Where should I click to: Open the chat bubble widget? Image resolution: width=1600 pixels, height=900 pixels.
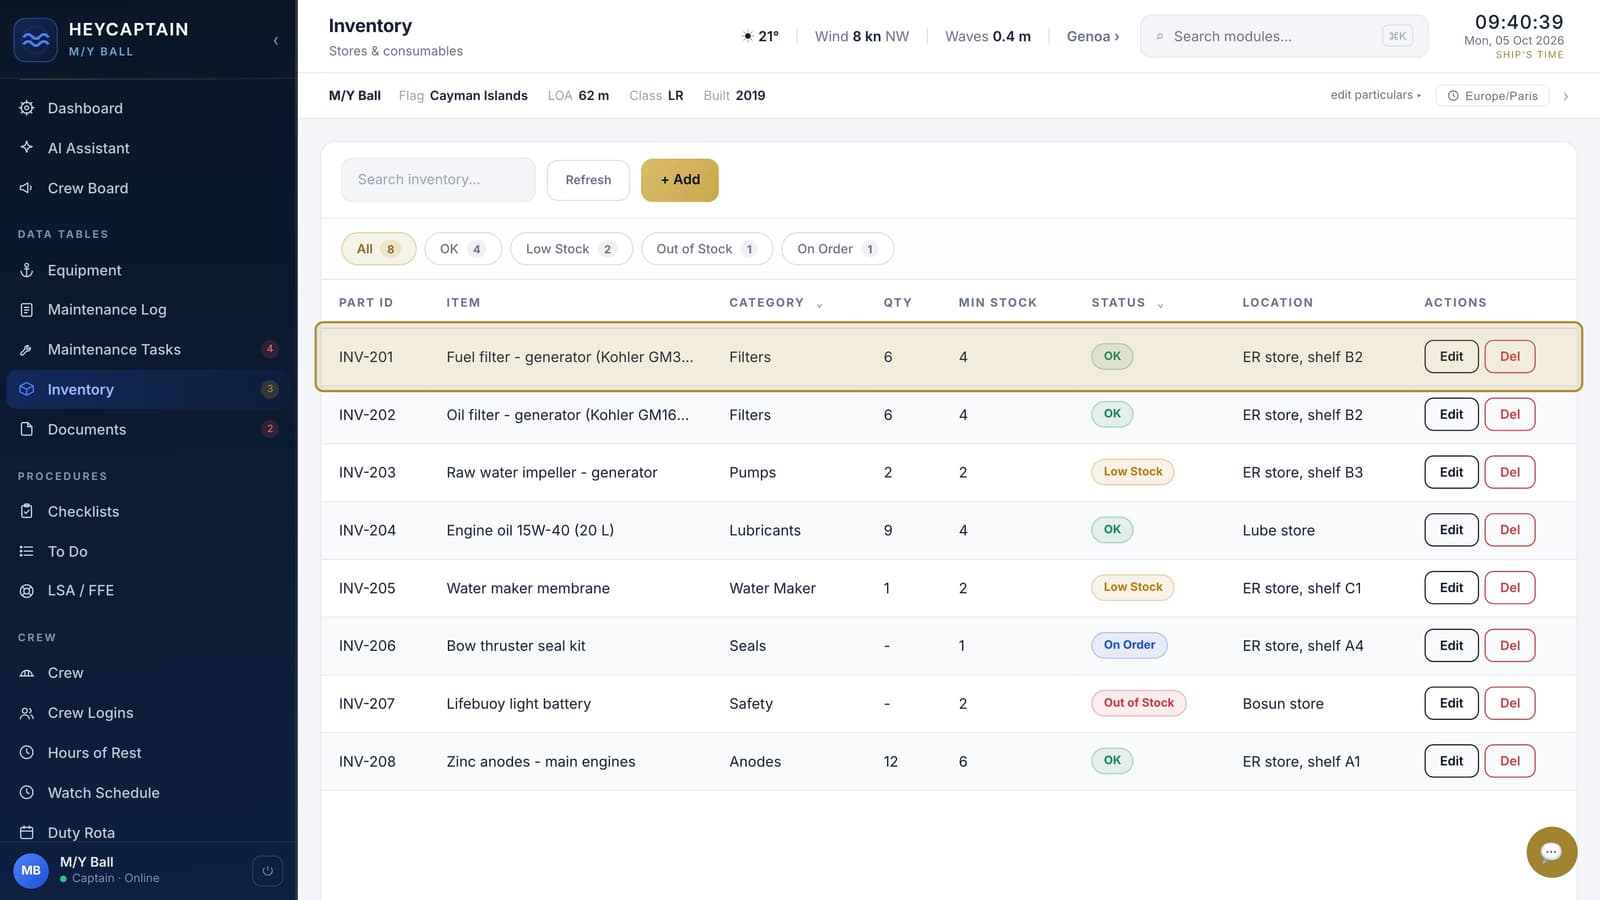(x=1551, y=852)
